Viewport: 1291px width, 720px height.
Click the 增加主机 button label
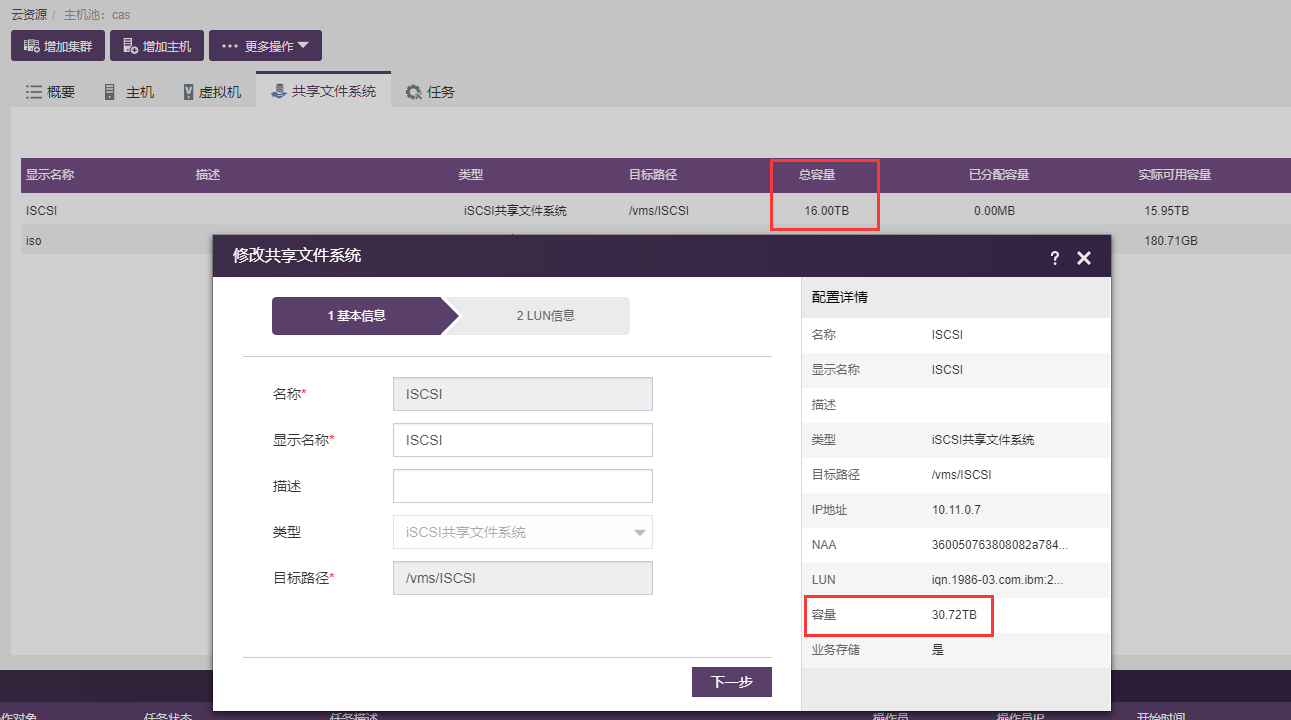tap(167, 46)
